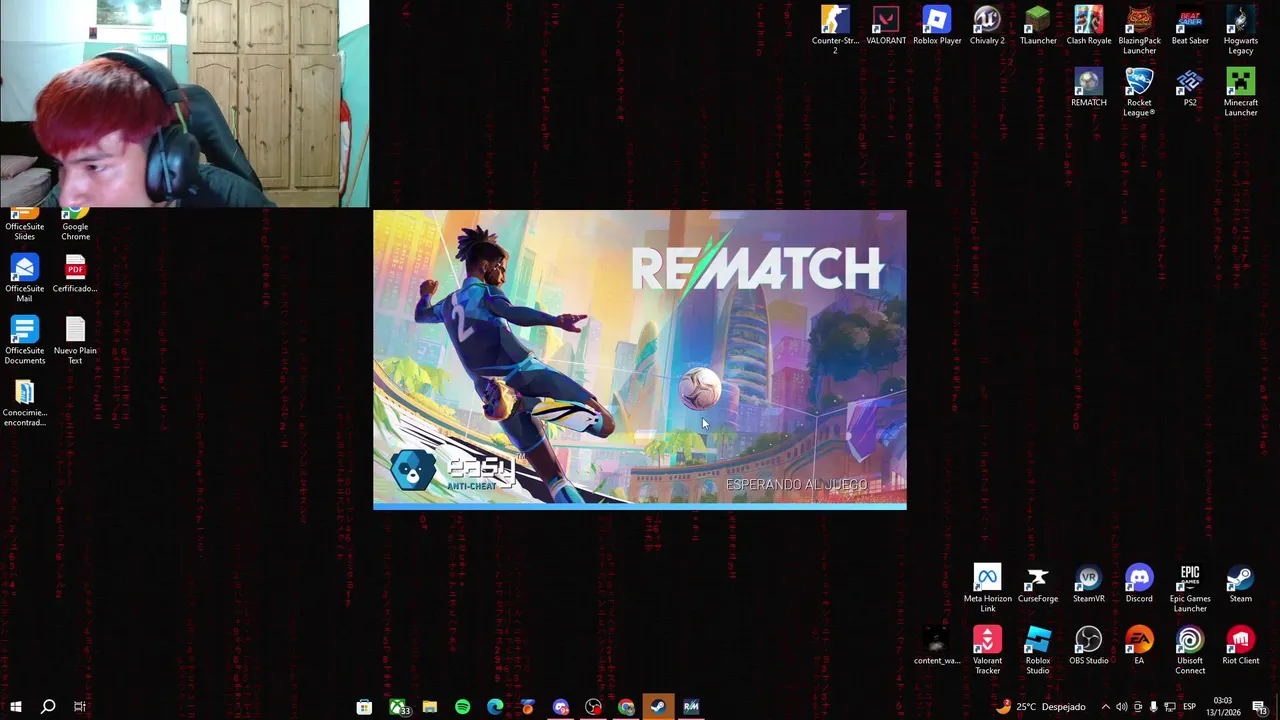
Task: Open the Nuevo Plain Text file
Action: pos(75,340)
